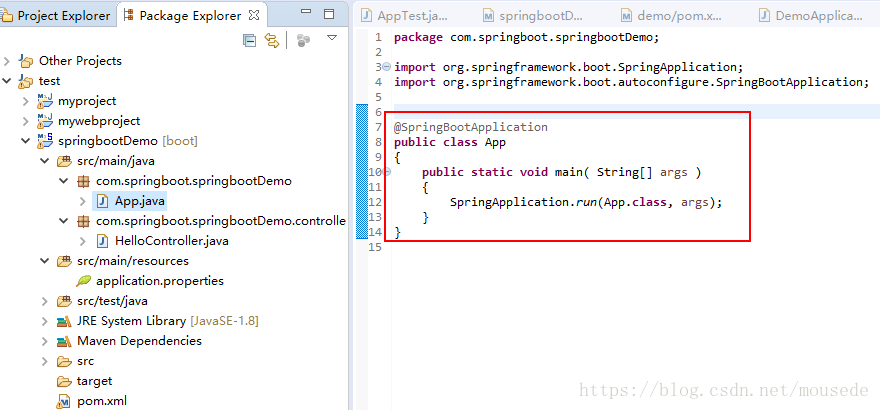Screen dimensions: 880x410
Task: Expand HelloController.java node arrow
Action: tap(83, 241)
